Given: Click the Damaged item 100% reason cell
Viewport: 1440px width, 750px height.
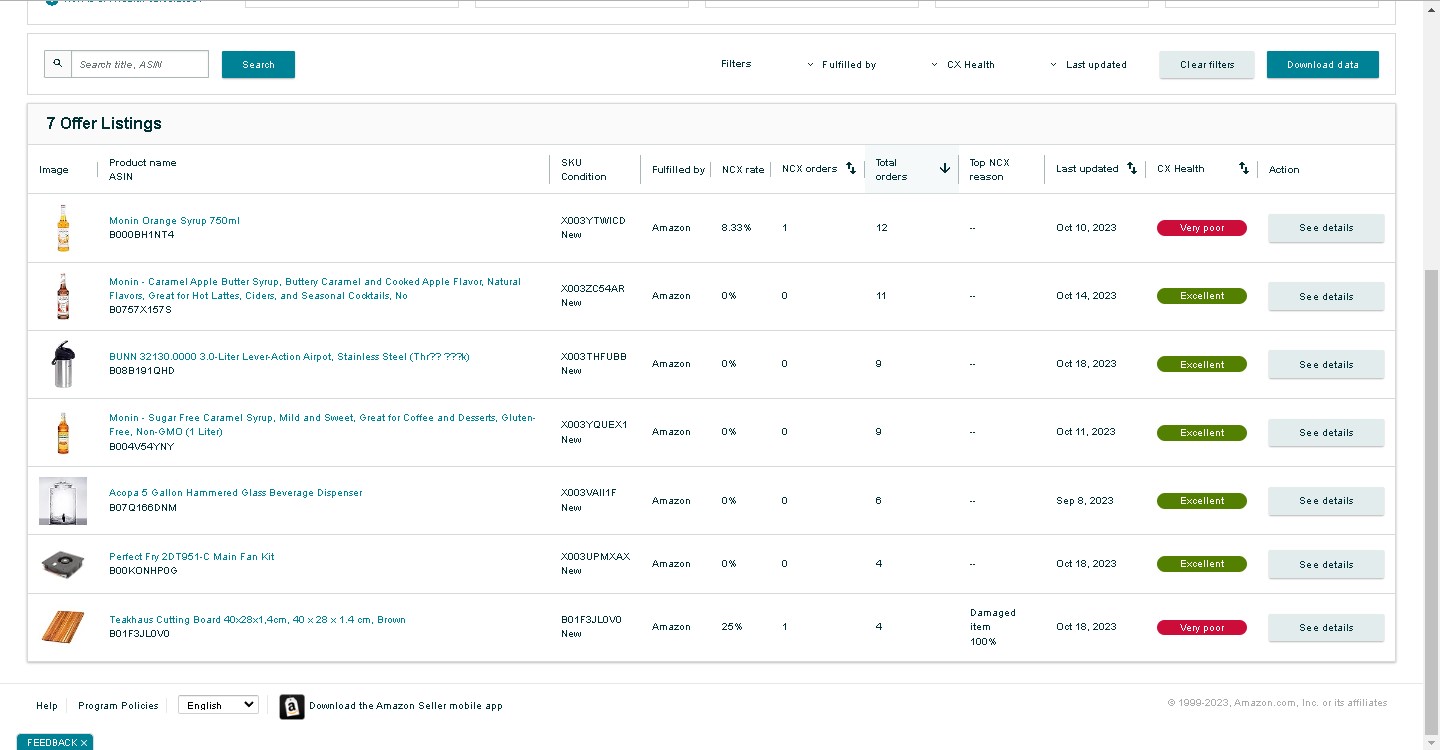Looking at the screenshot, I should 992,627.
